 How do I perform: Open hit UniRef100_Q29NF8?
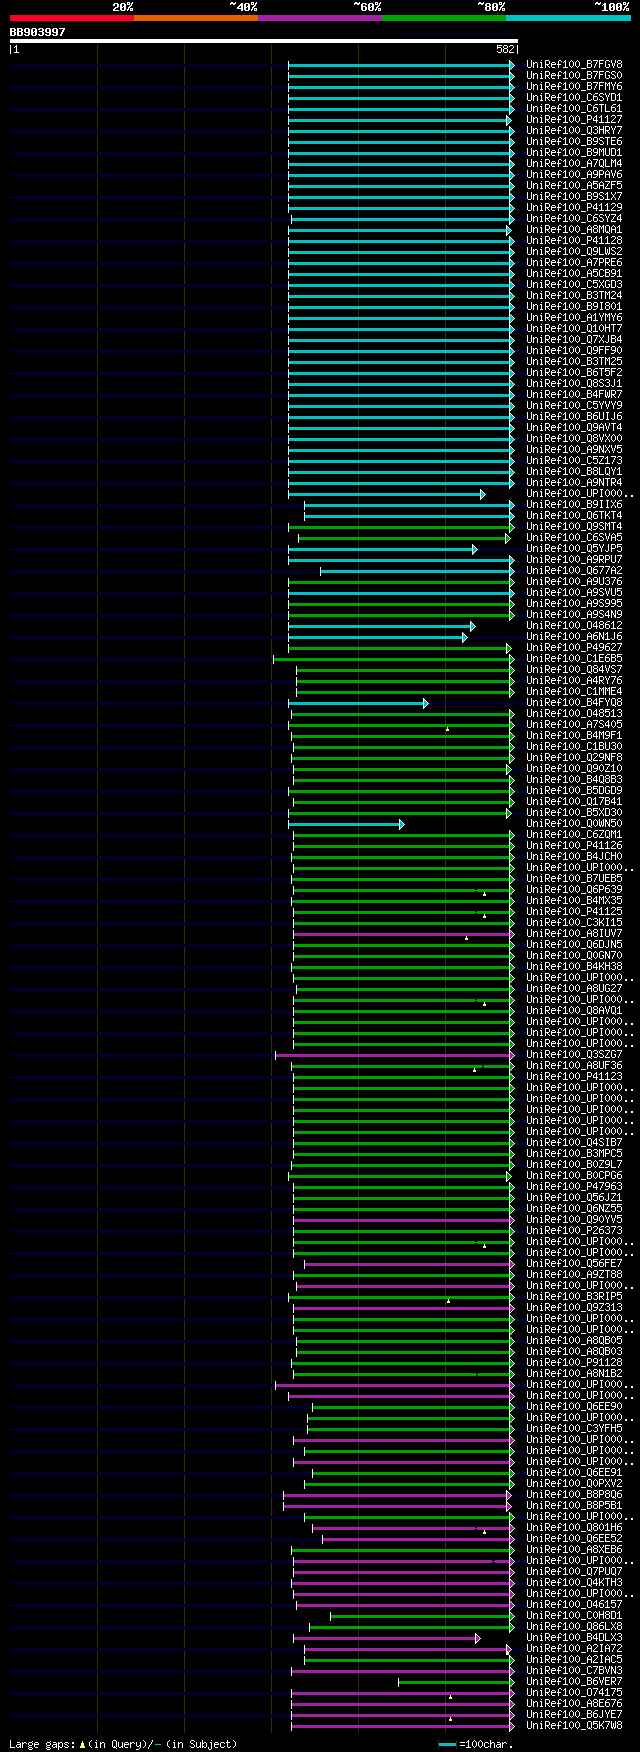coord(574,758)
